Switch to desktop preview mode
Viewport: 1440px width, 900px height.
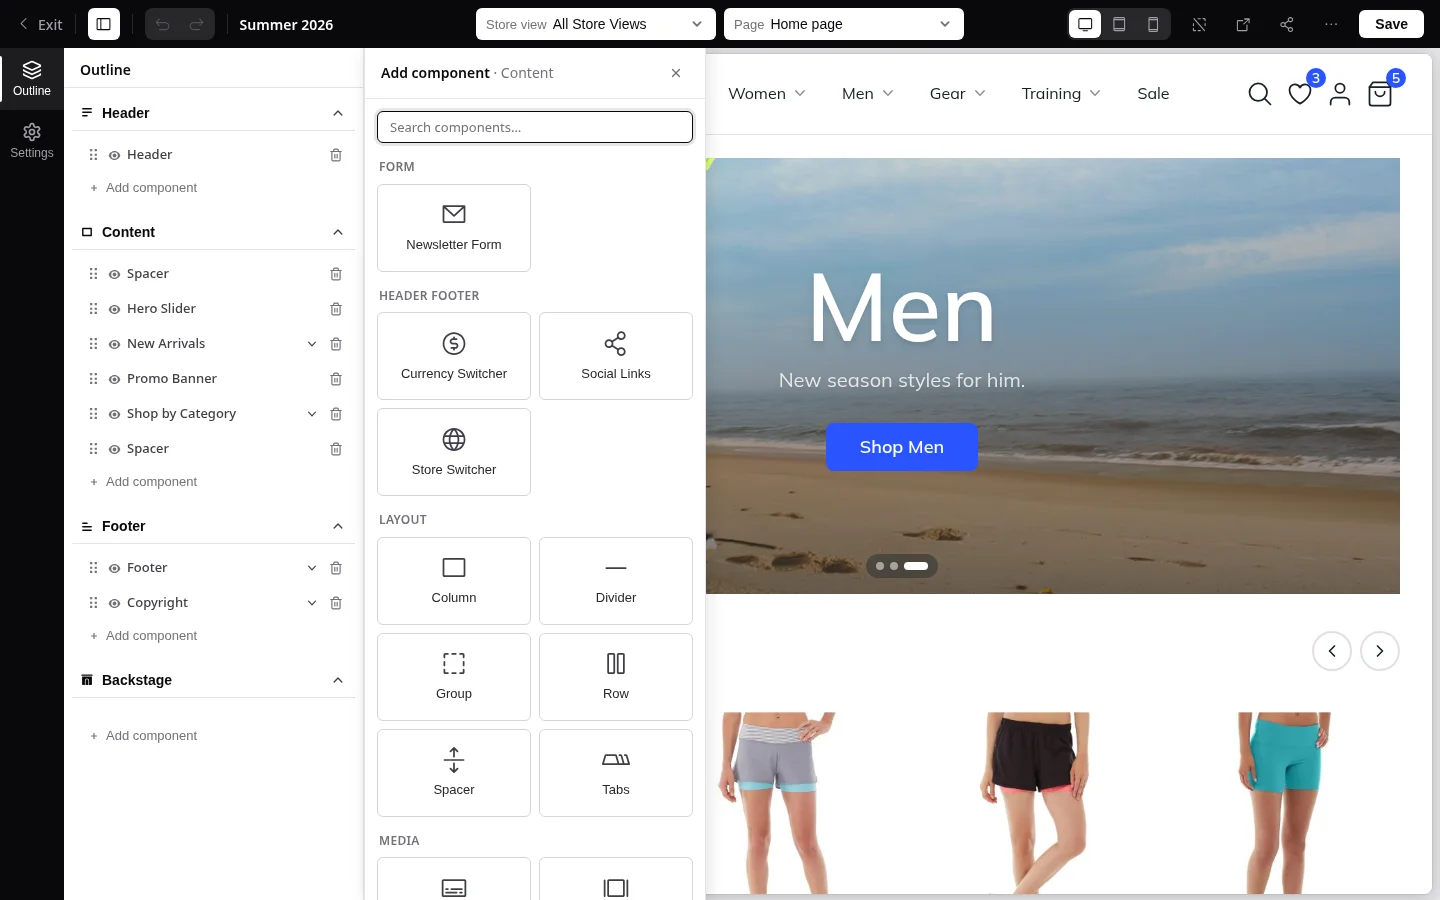[x=1085, y=24]
